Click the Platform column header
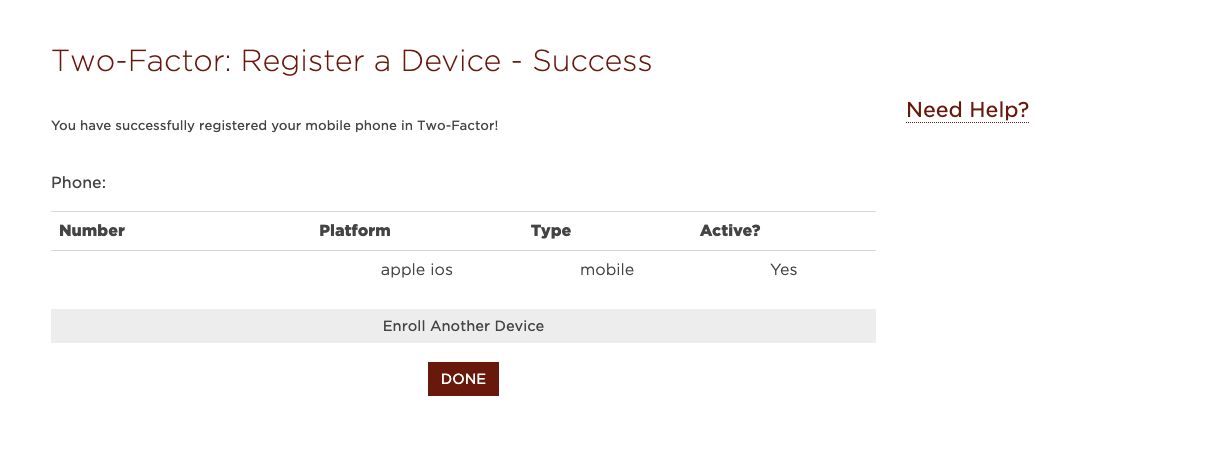Viewport: 1230px width, 469px height. tap(355, 231)
